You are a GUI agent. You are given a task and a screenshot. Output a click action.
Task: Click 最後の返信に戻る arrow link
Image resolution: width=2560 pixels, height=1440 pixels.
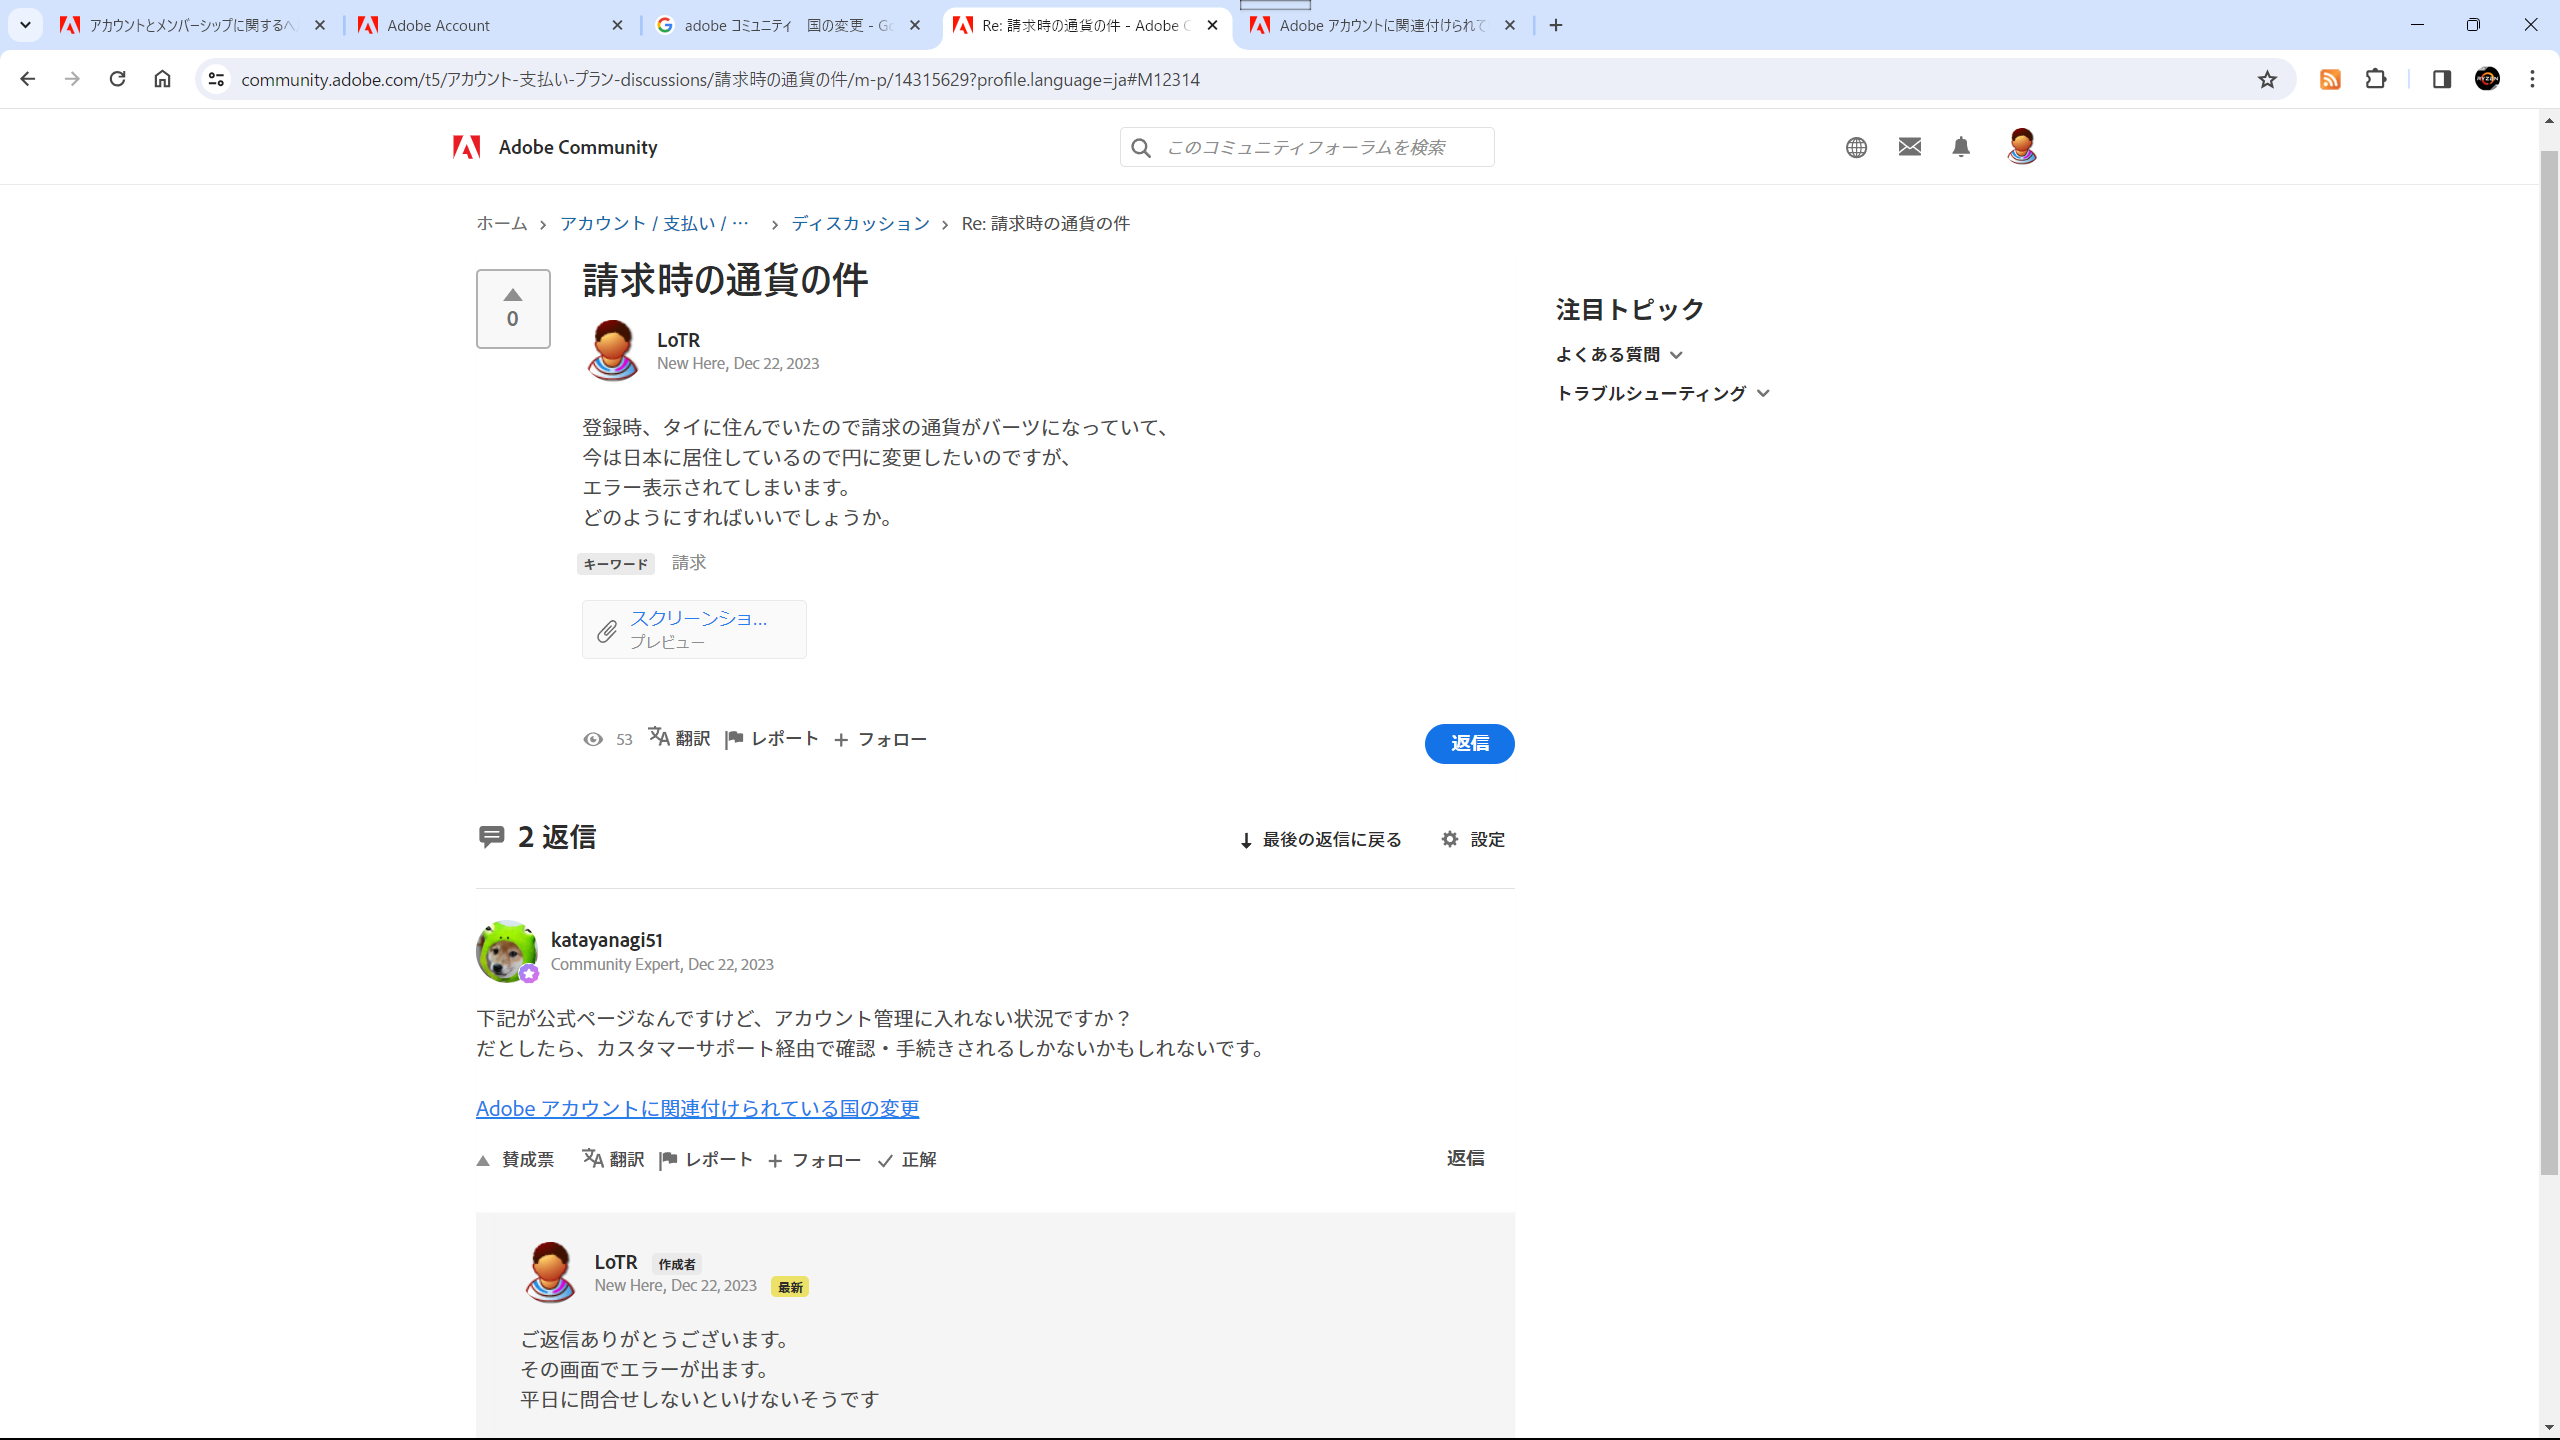click(x=1321, y=839)
